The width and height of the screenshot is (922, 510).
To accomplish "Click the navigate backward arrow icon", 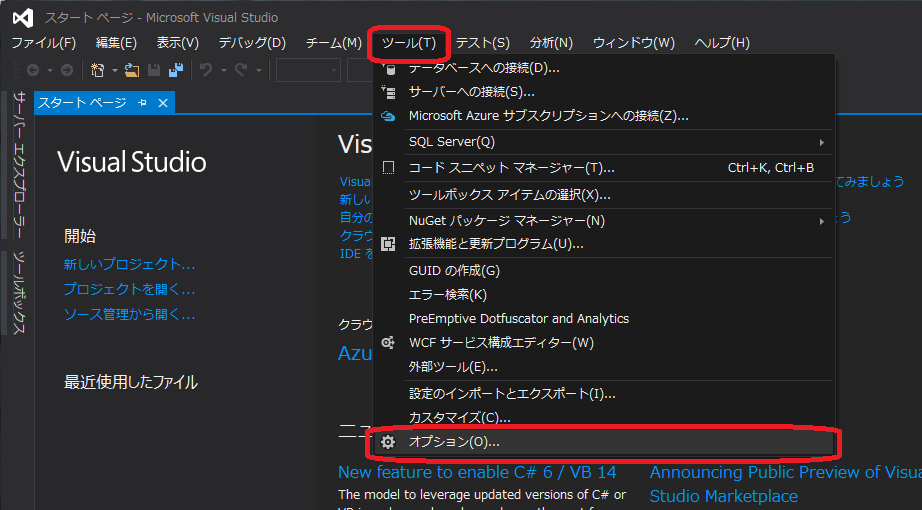I will 34,71.
